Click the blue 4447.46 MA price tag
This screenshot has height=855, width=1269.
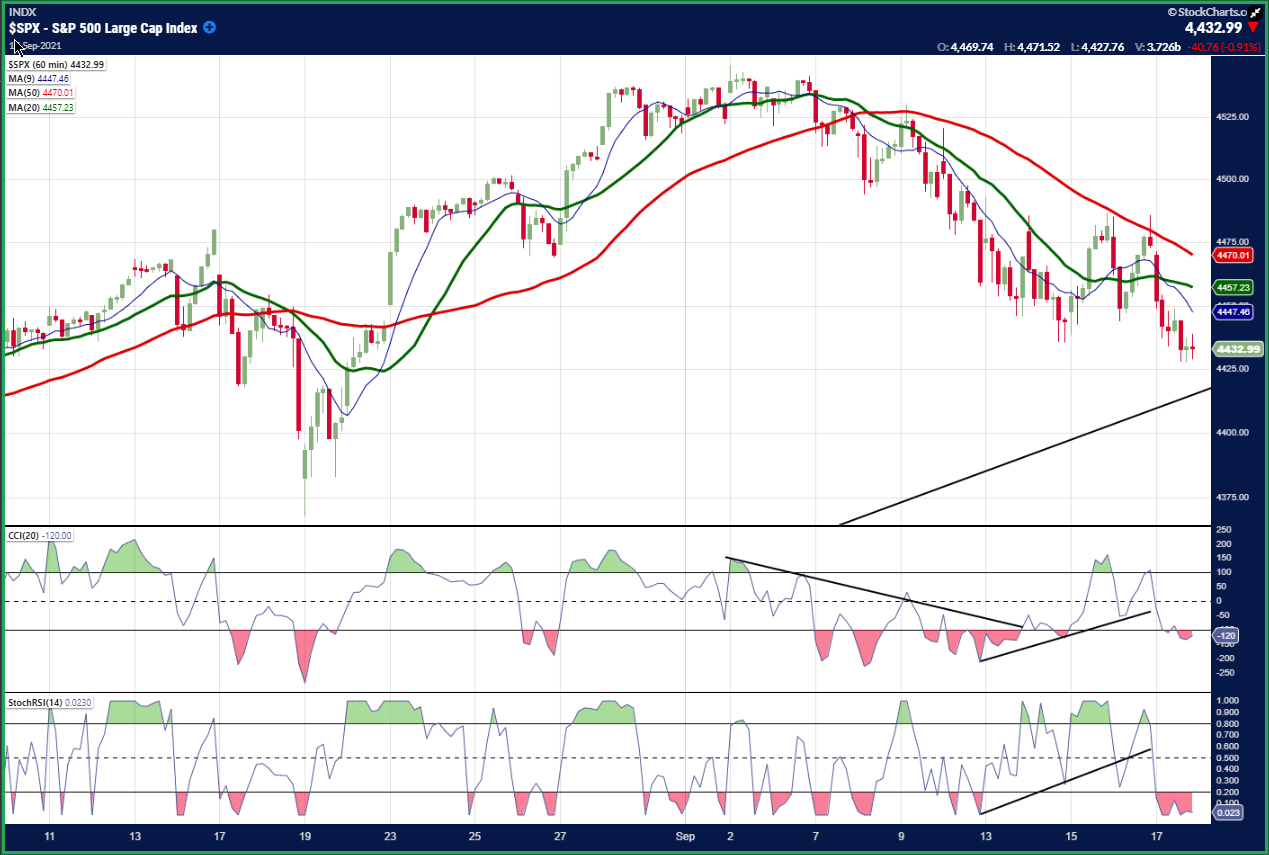pos(1234,312)
